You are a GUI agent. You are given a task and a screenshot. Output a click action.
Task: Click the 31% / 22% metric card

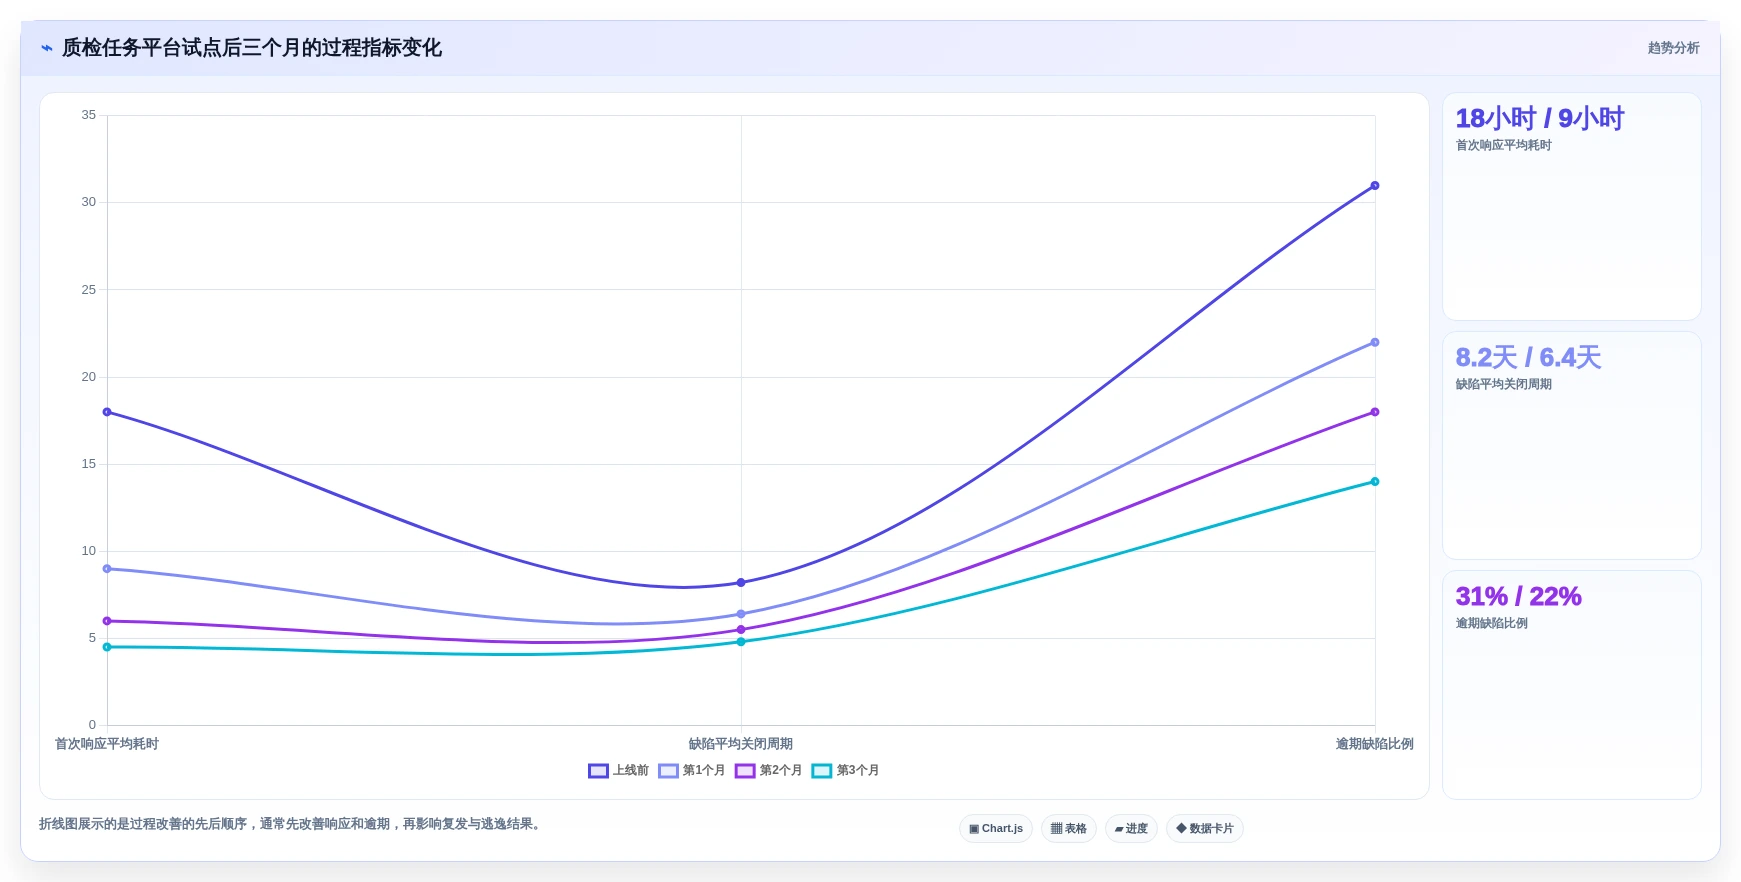pos(1571,685)
